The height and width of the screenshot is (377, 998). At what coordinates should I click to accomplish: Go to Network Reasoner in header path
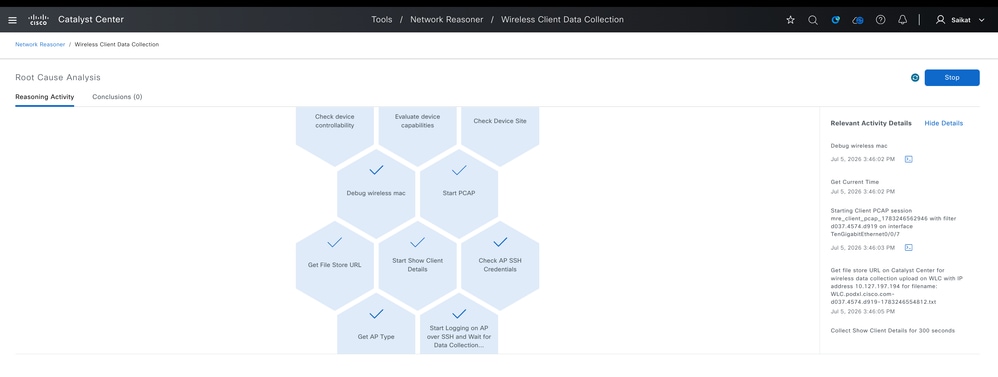click(x=446, y=20)
